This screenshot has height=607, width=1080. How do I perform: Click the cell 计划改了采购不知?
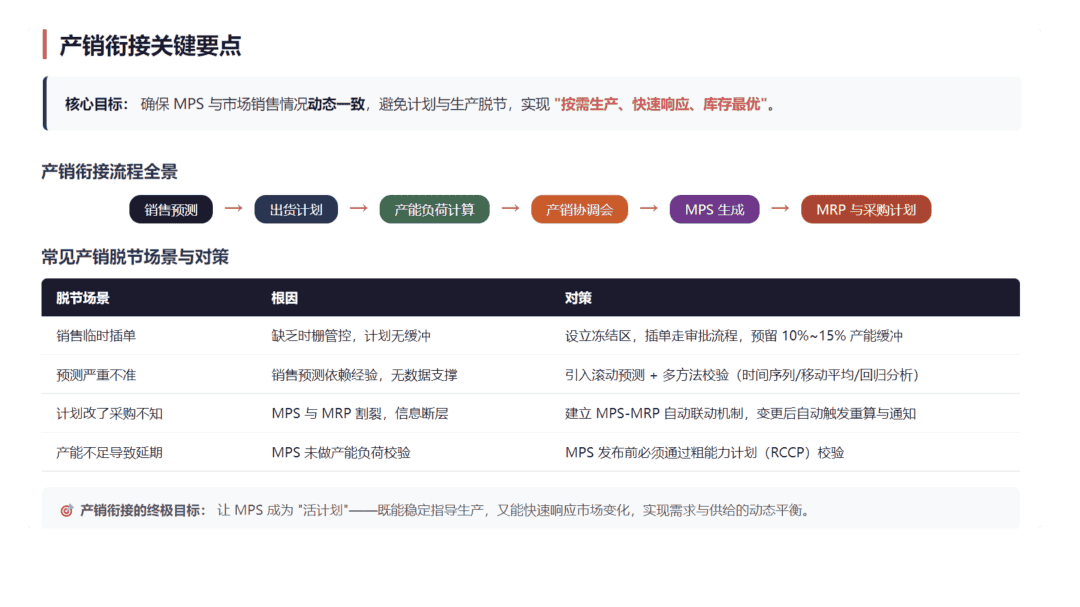(x=110, y=413)
